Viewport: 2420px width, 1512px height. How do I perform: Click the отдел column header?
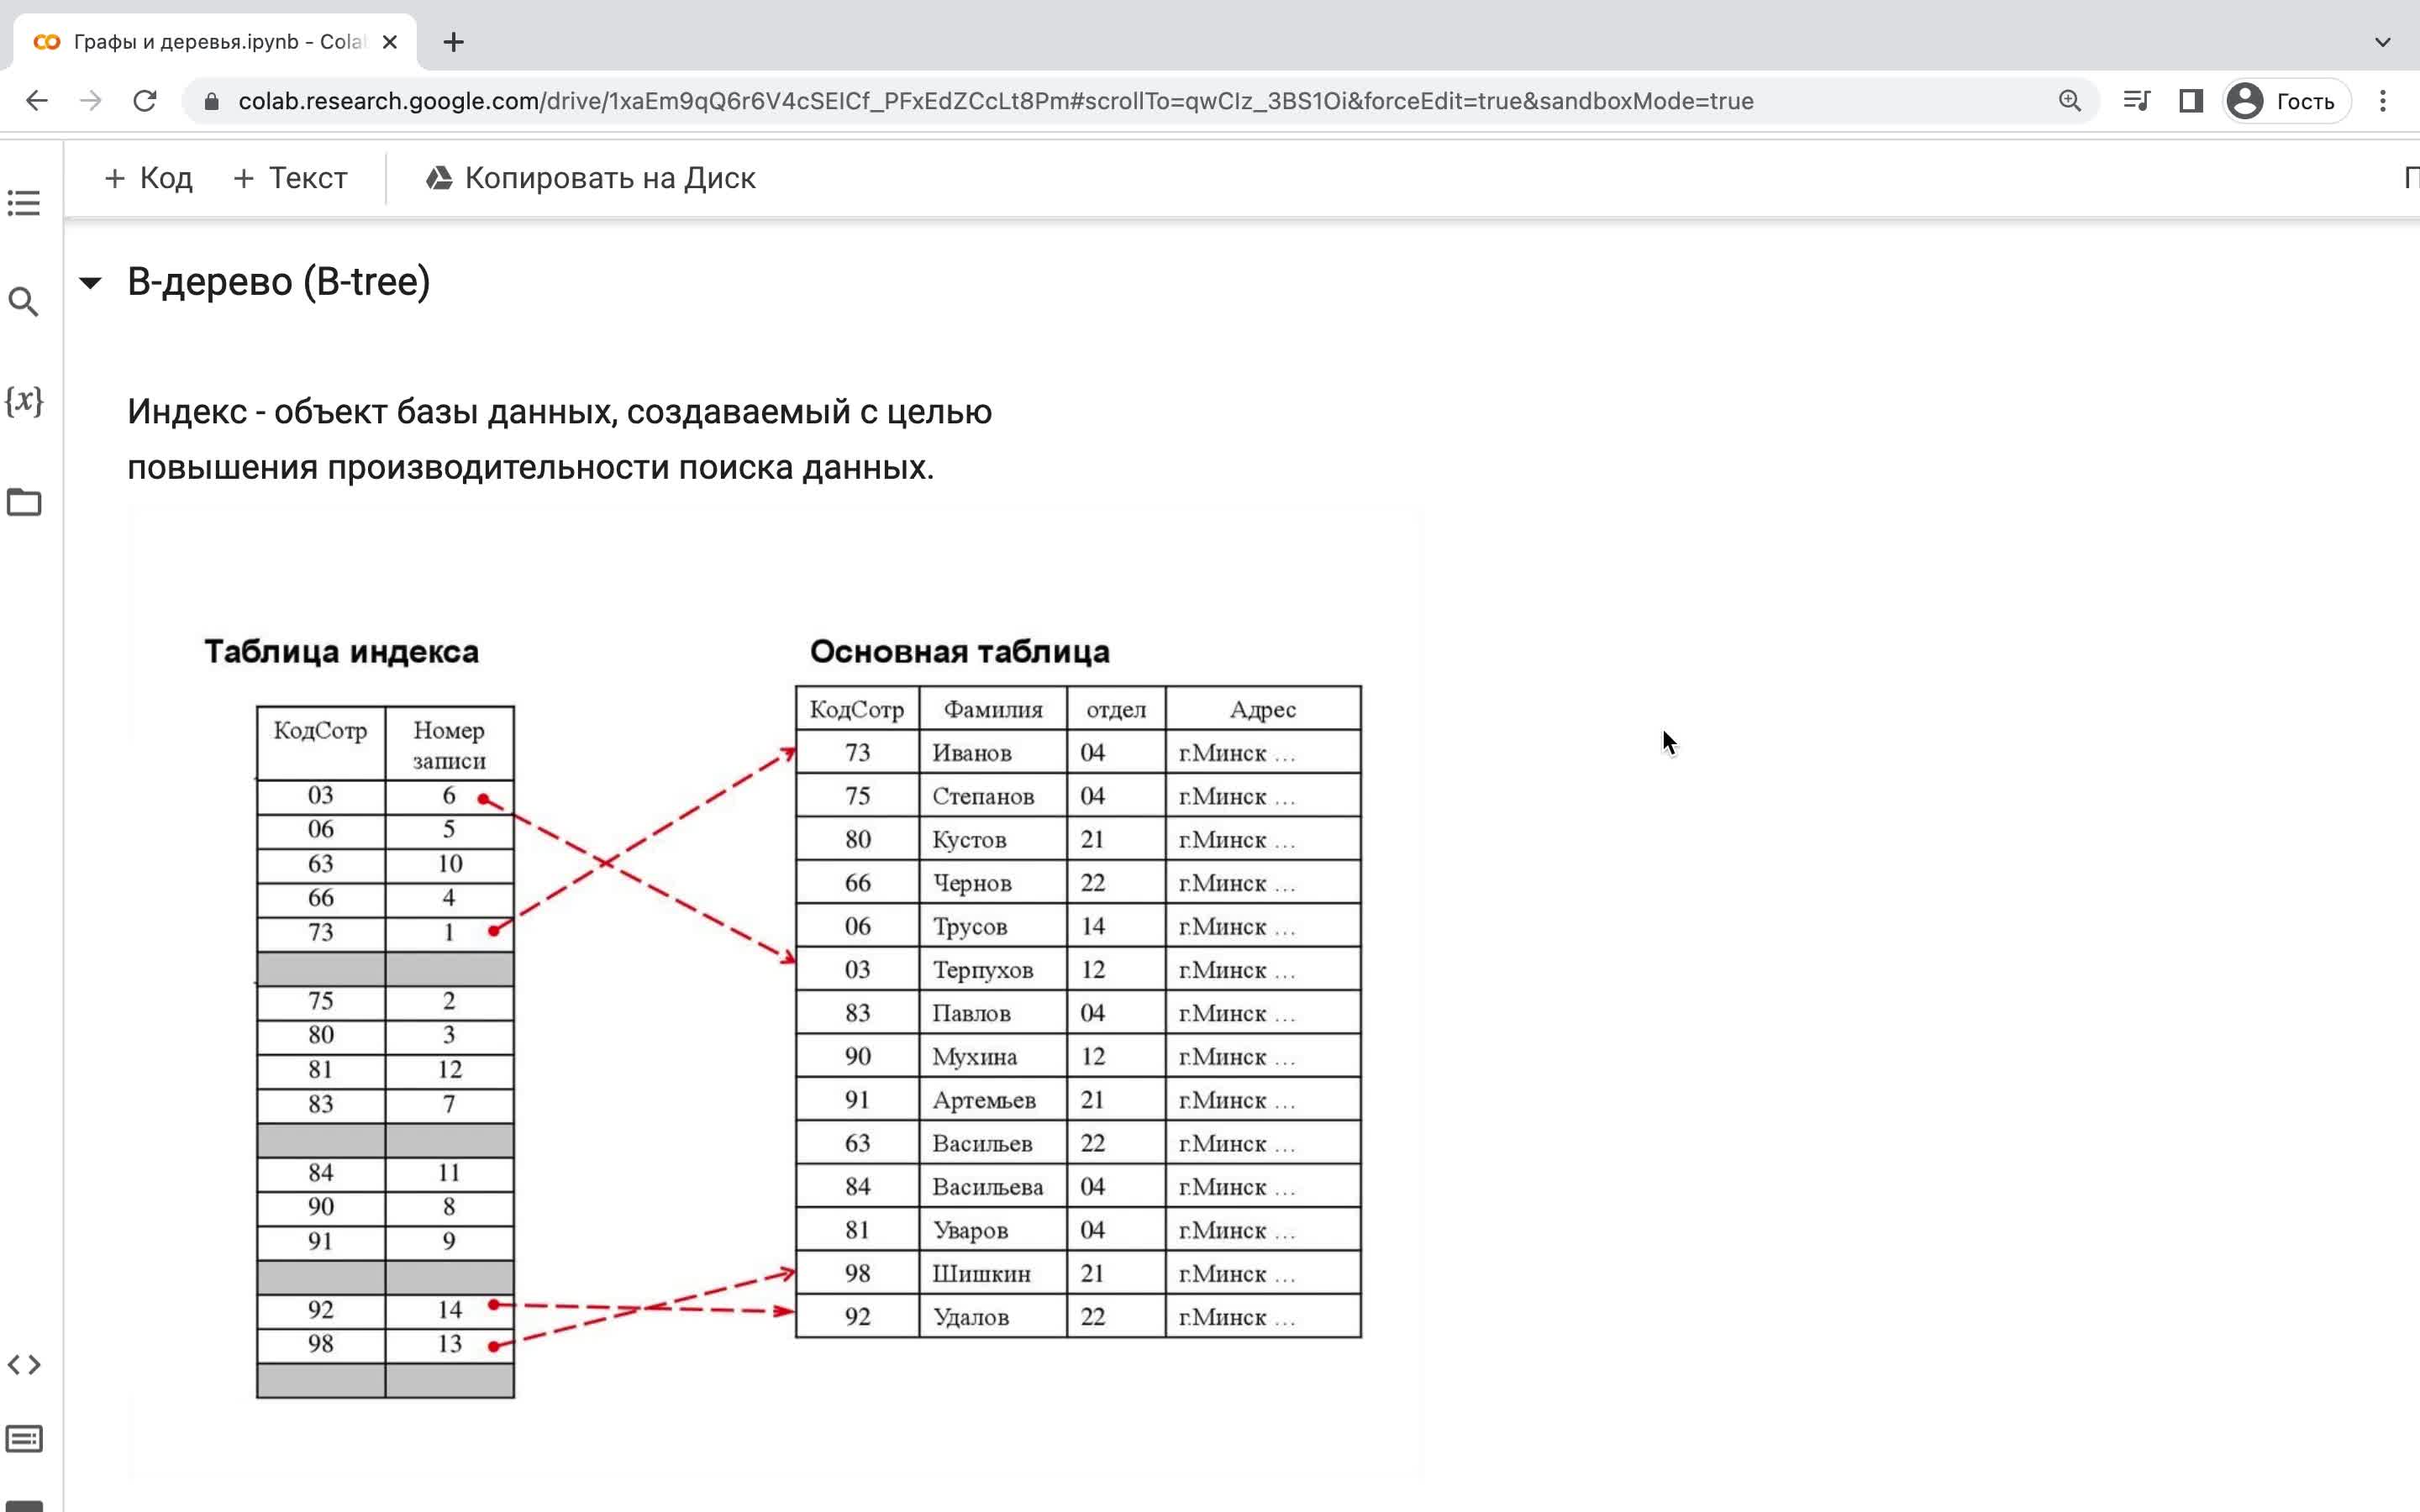coord(1116,709)
